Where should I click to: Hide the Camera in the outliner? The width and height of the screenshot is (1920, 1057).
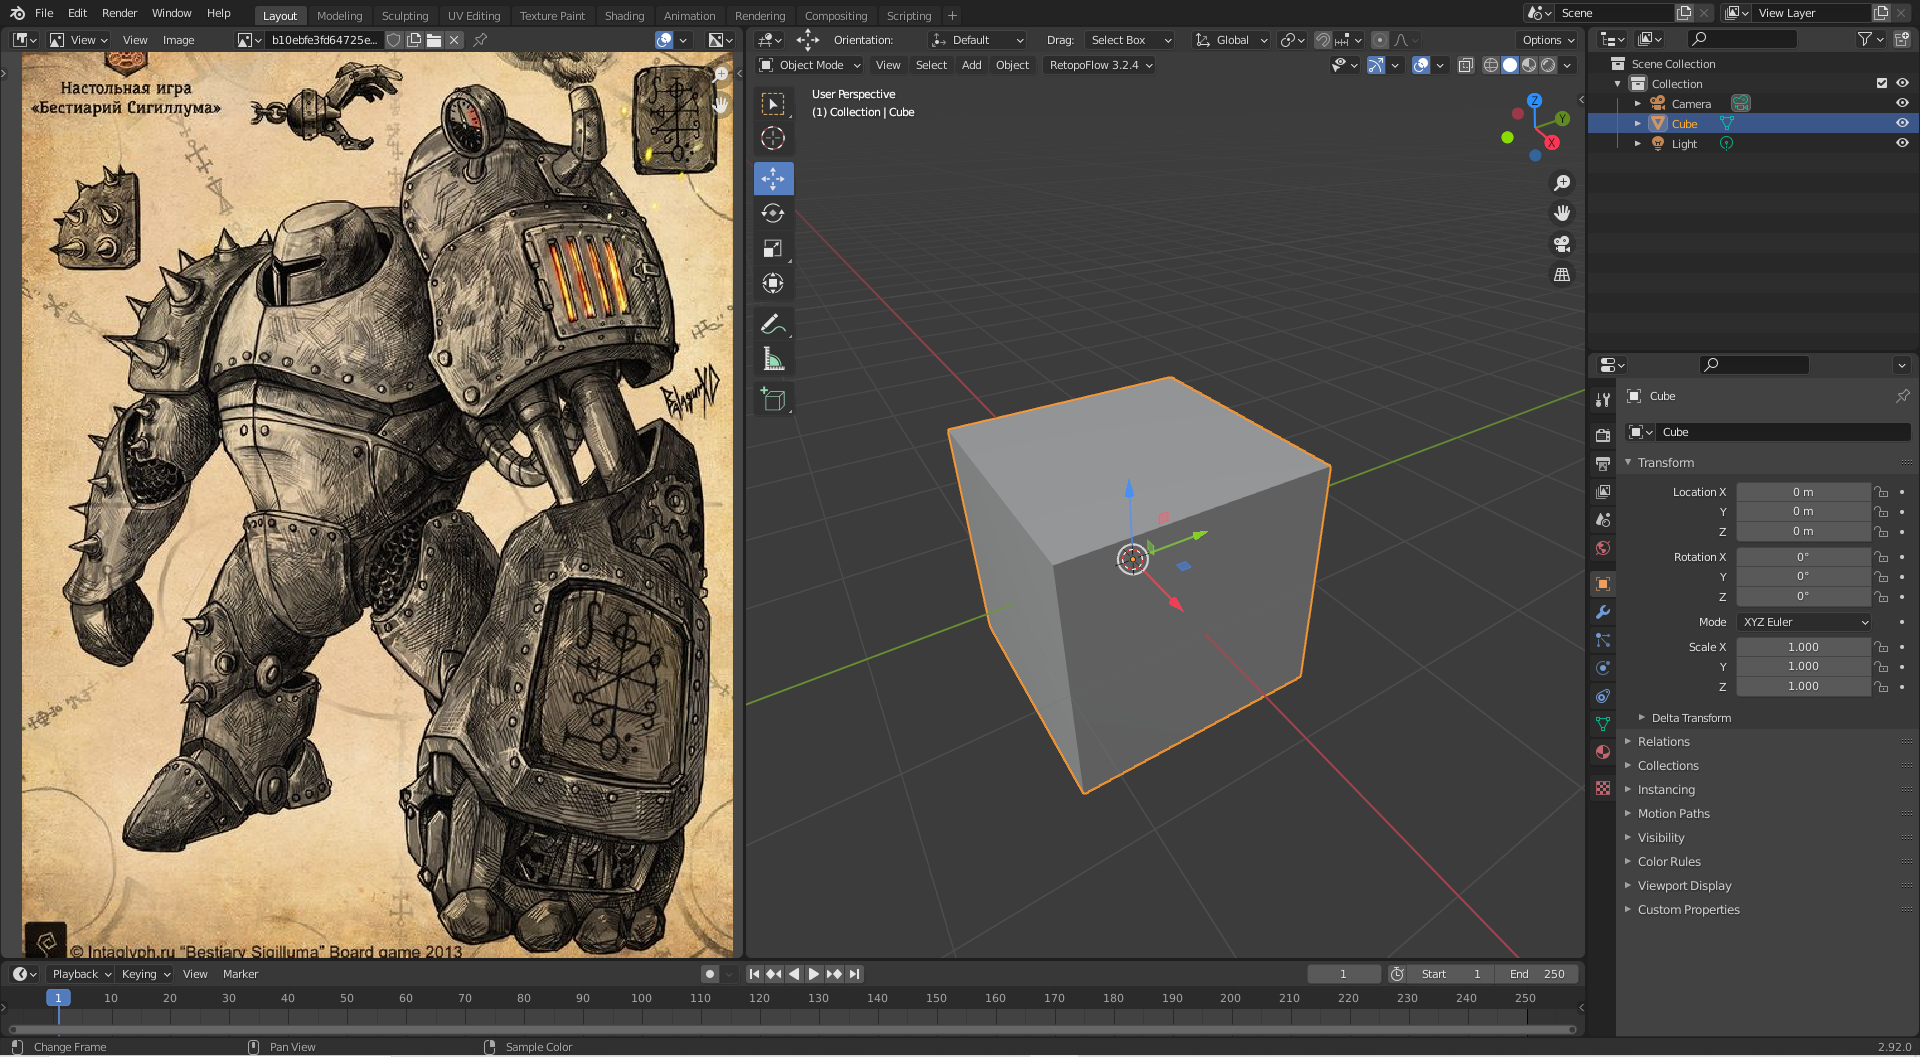(1902, 103)
